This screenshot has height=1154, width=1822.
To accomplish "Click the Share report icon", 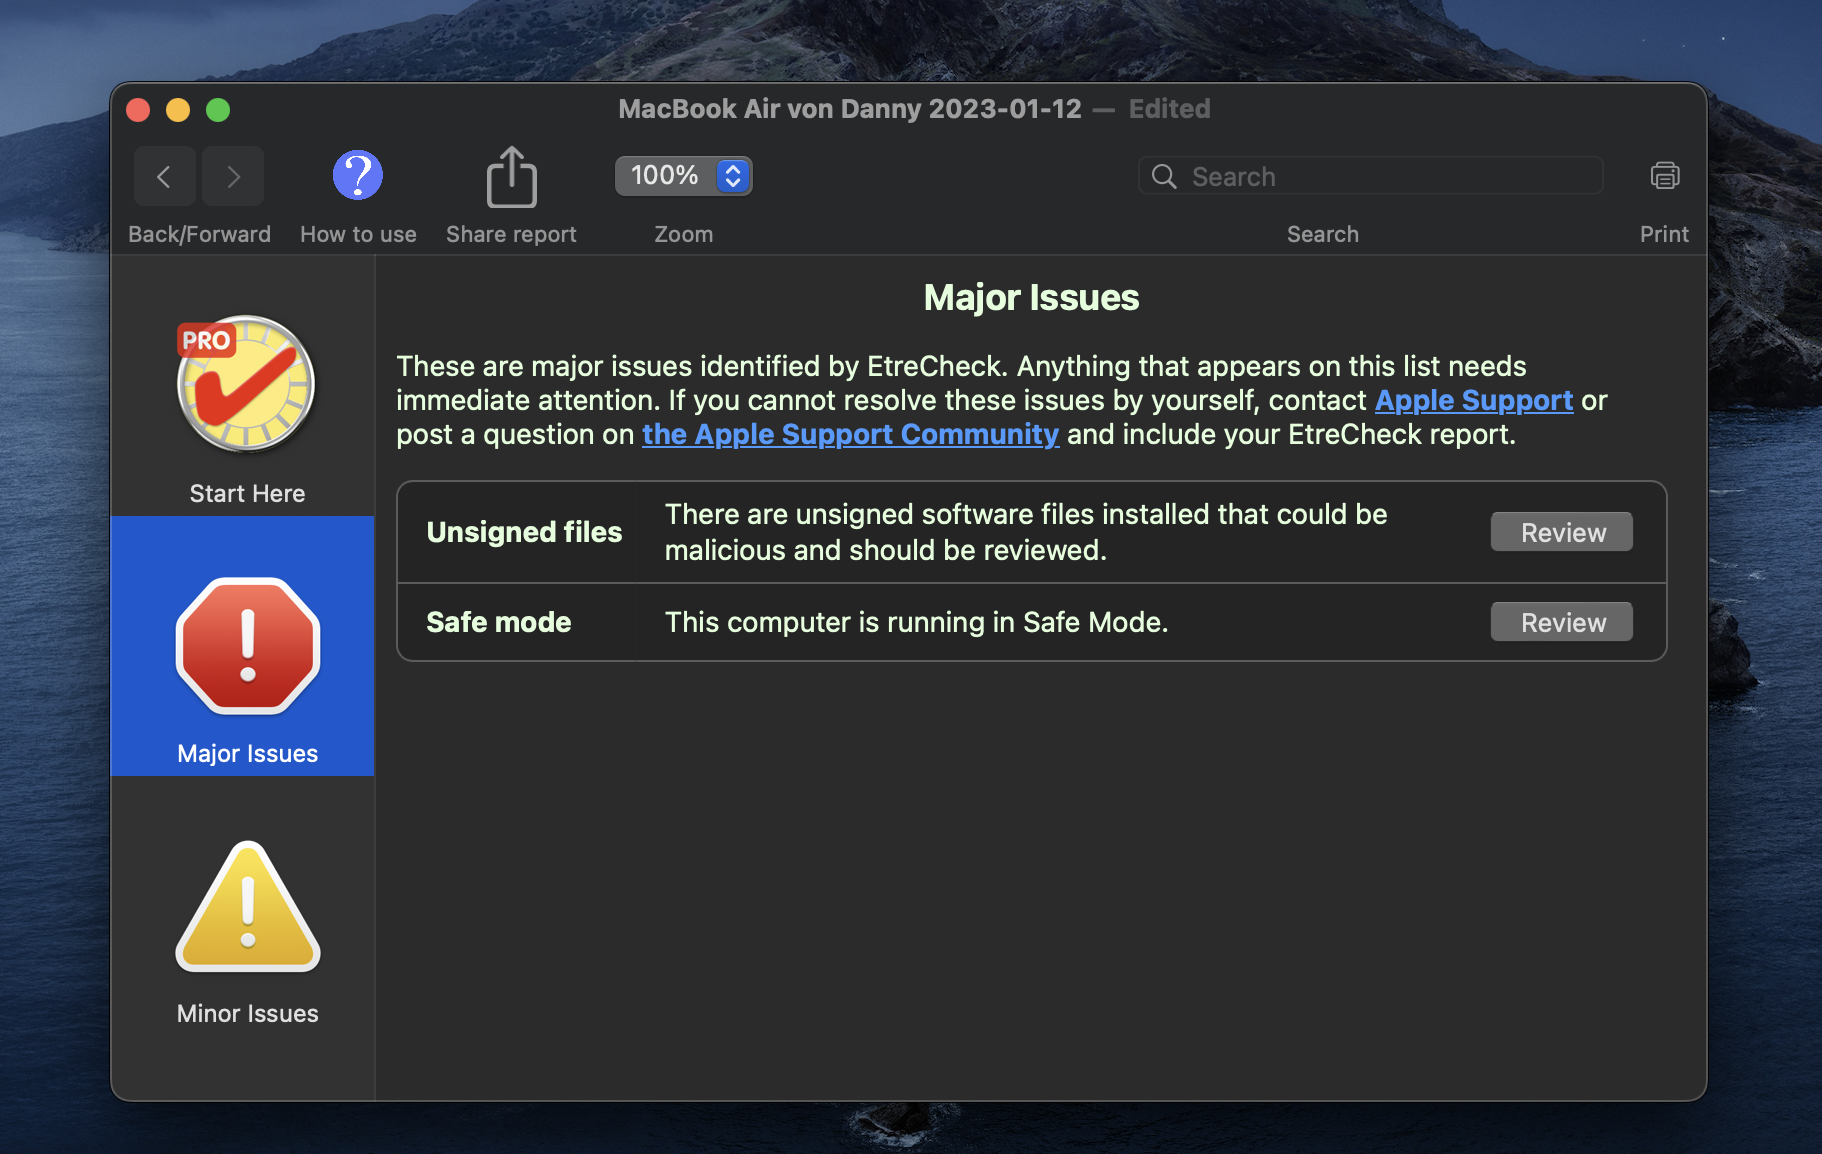I will 512,177.
